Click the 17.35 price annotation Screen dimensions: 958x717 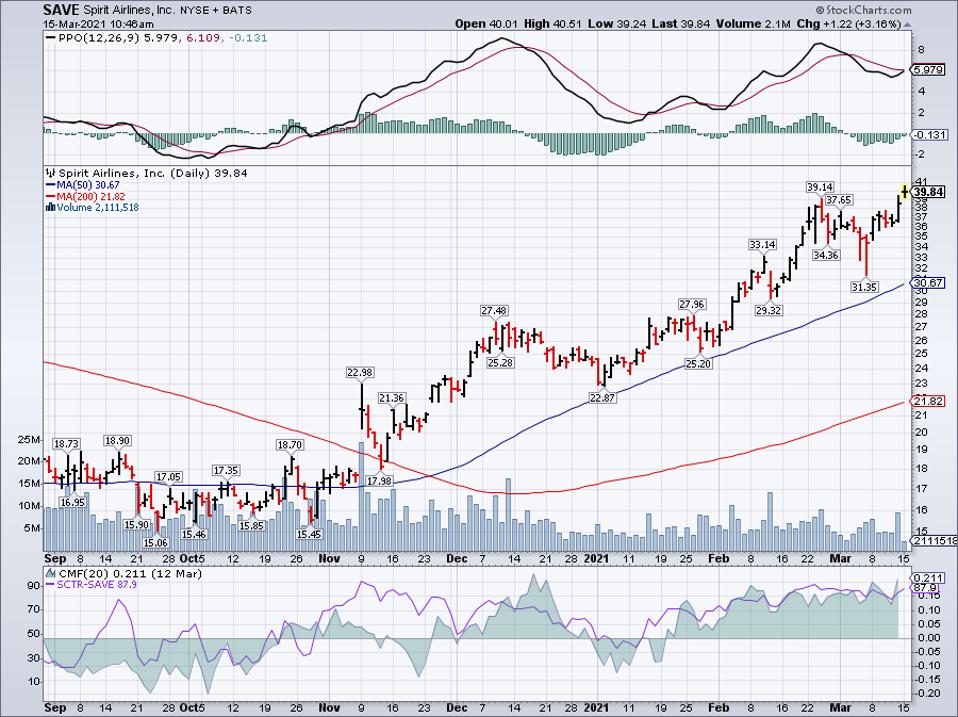(225, 471)
